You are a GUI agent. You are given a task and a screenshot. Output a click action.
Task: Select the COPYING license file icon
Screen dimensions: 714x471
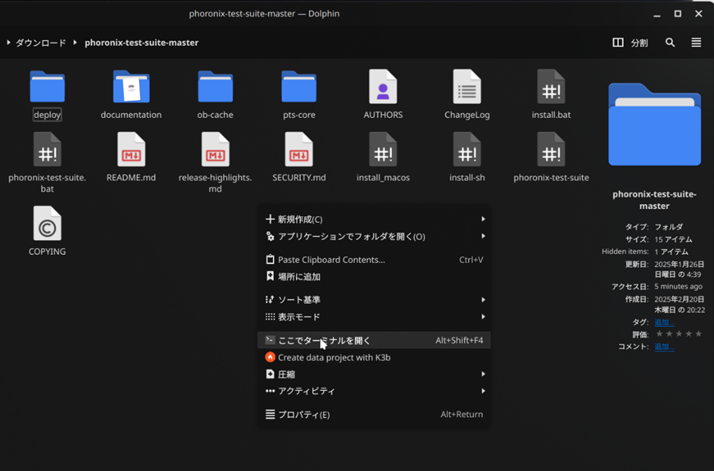point(47,223)
